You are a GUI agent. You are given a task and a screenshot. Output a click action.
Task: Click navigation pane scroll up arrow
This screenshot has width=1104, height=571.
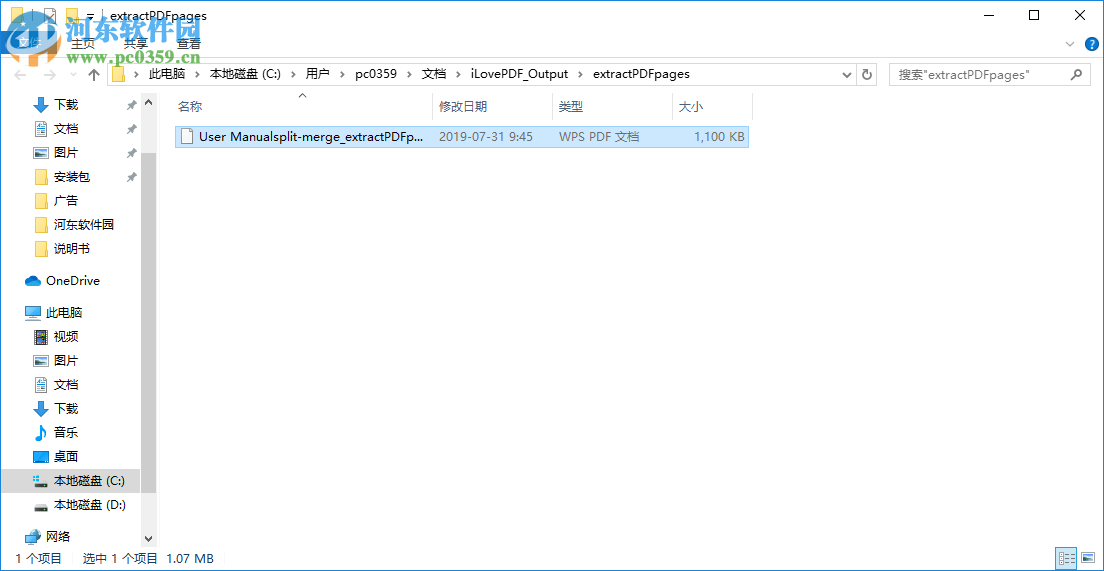(148, 103)
